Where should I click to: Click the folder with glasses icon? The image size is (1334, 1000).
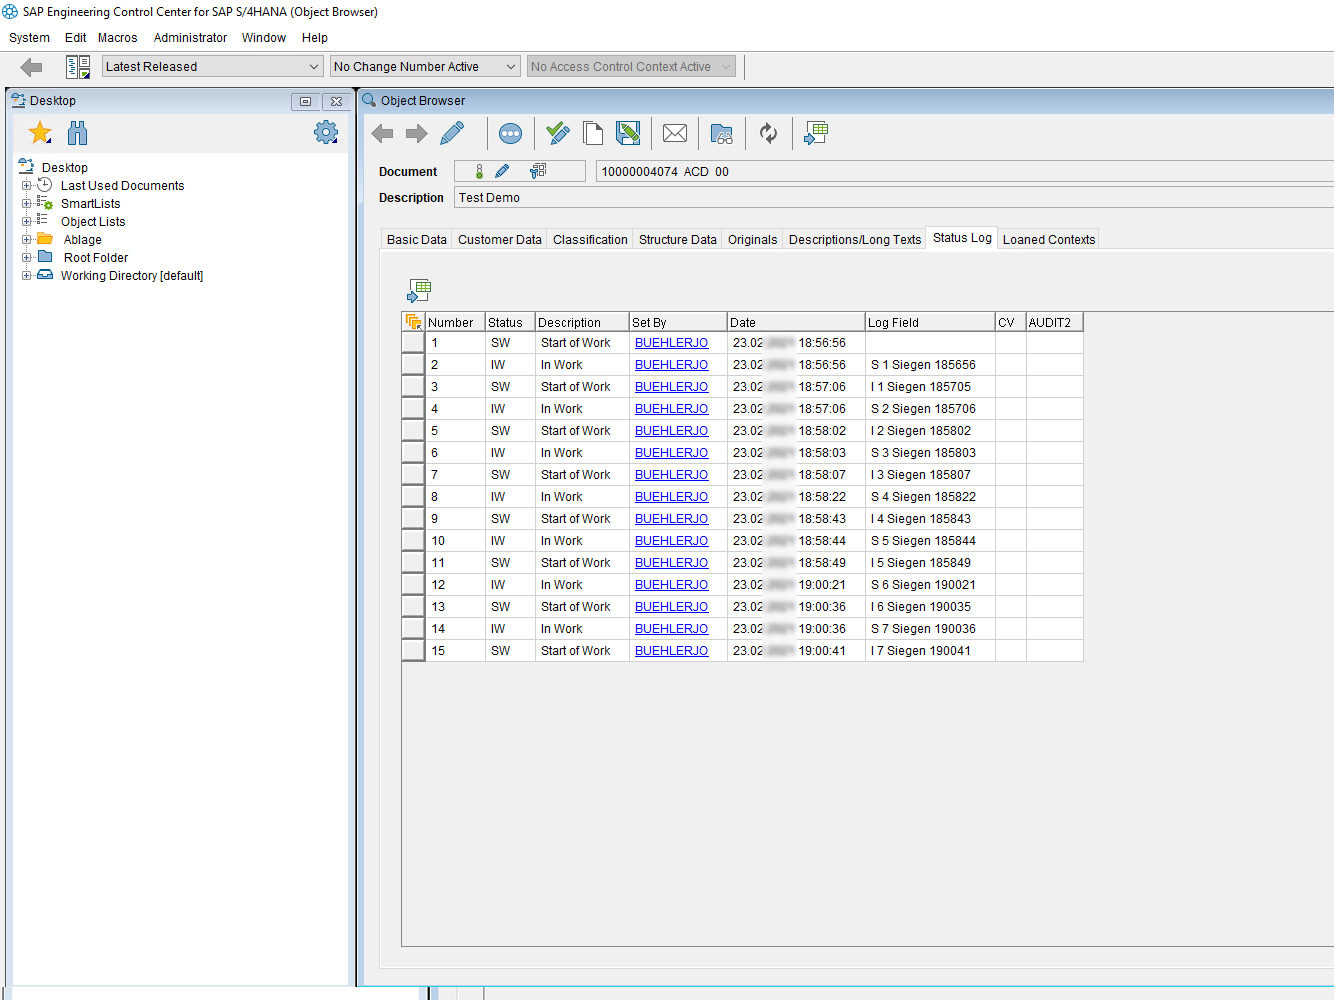pyautogui.click(x=721, y=133)
